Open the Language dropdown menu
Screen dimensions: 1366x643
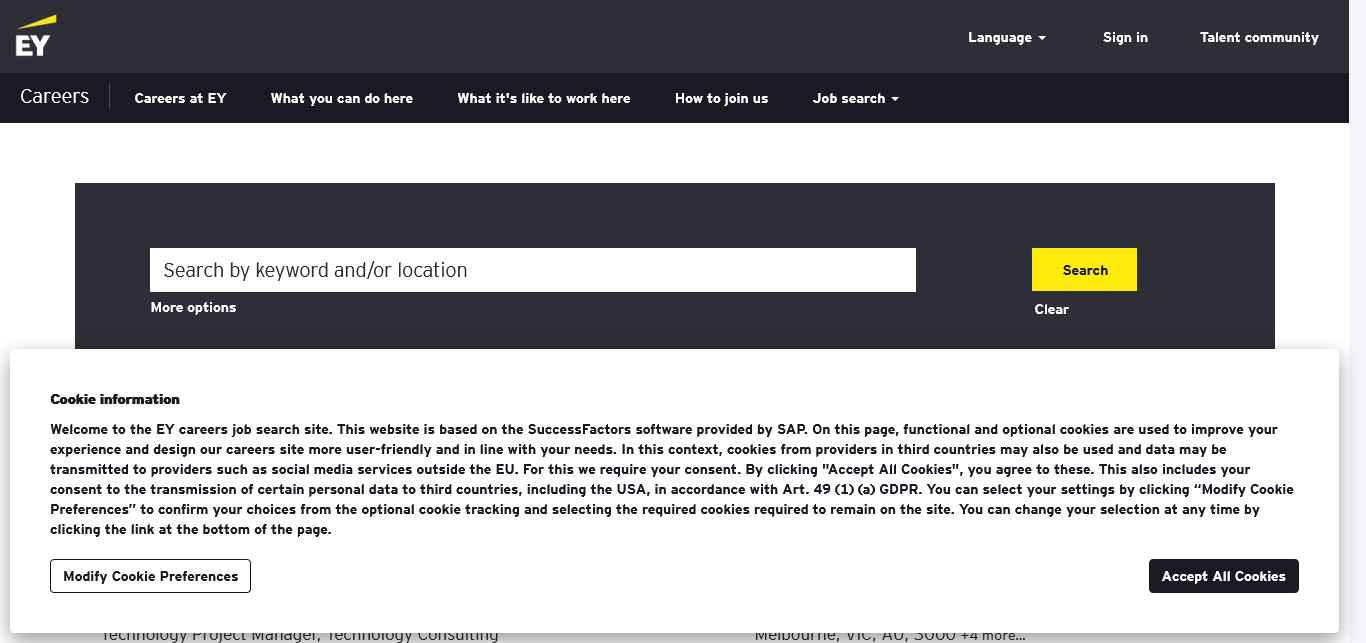pyautogui.click(x=1006, y=38)
